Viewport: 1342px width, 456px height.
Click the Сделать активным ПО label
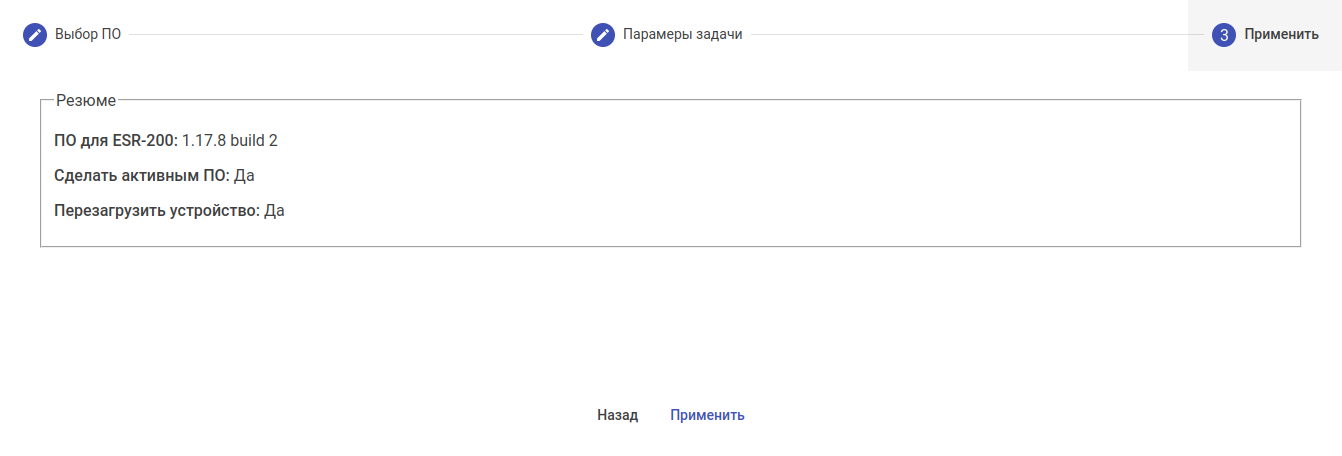[141, 176]
